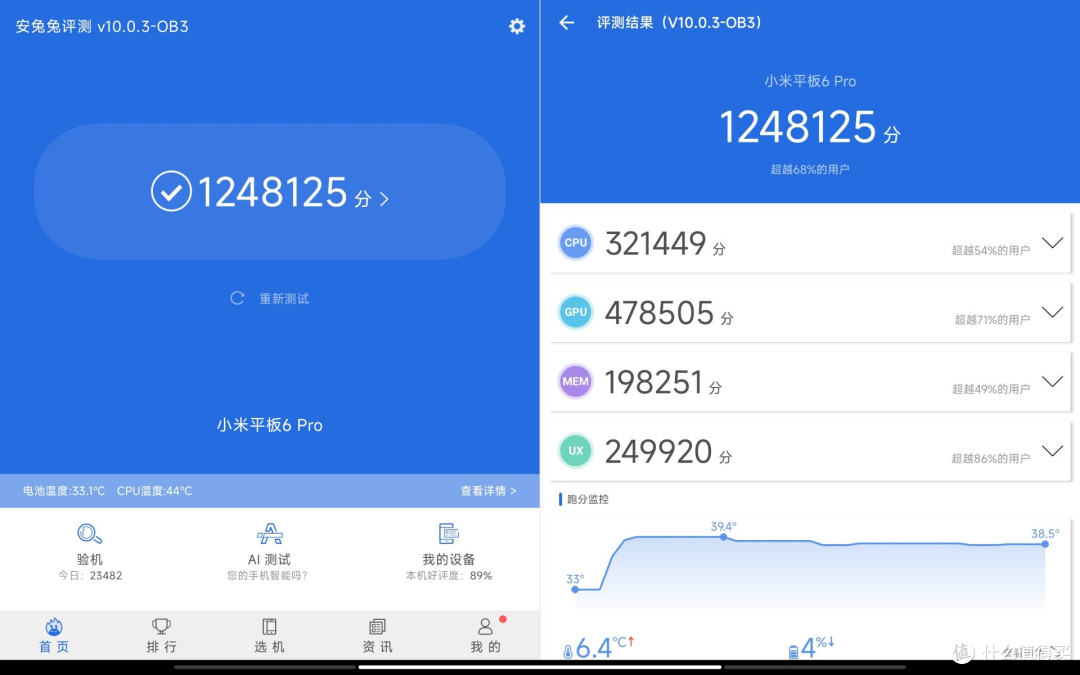Tap 超越54%的用户 text

[x=990, y=250]
